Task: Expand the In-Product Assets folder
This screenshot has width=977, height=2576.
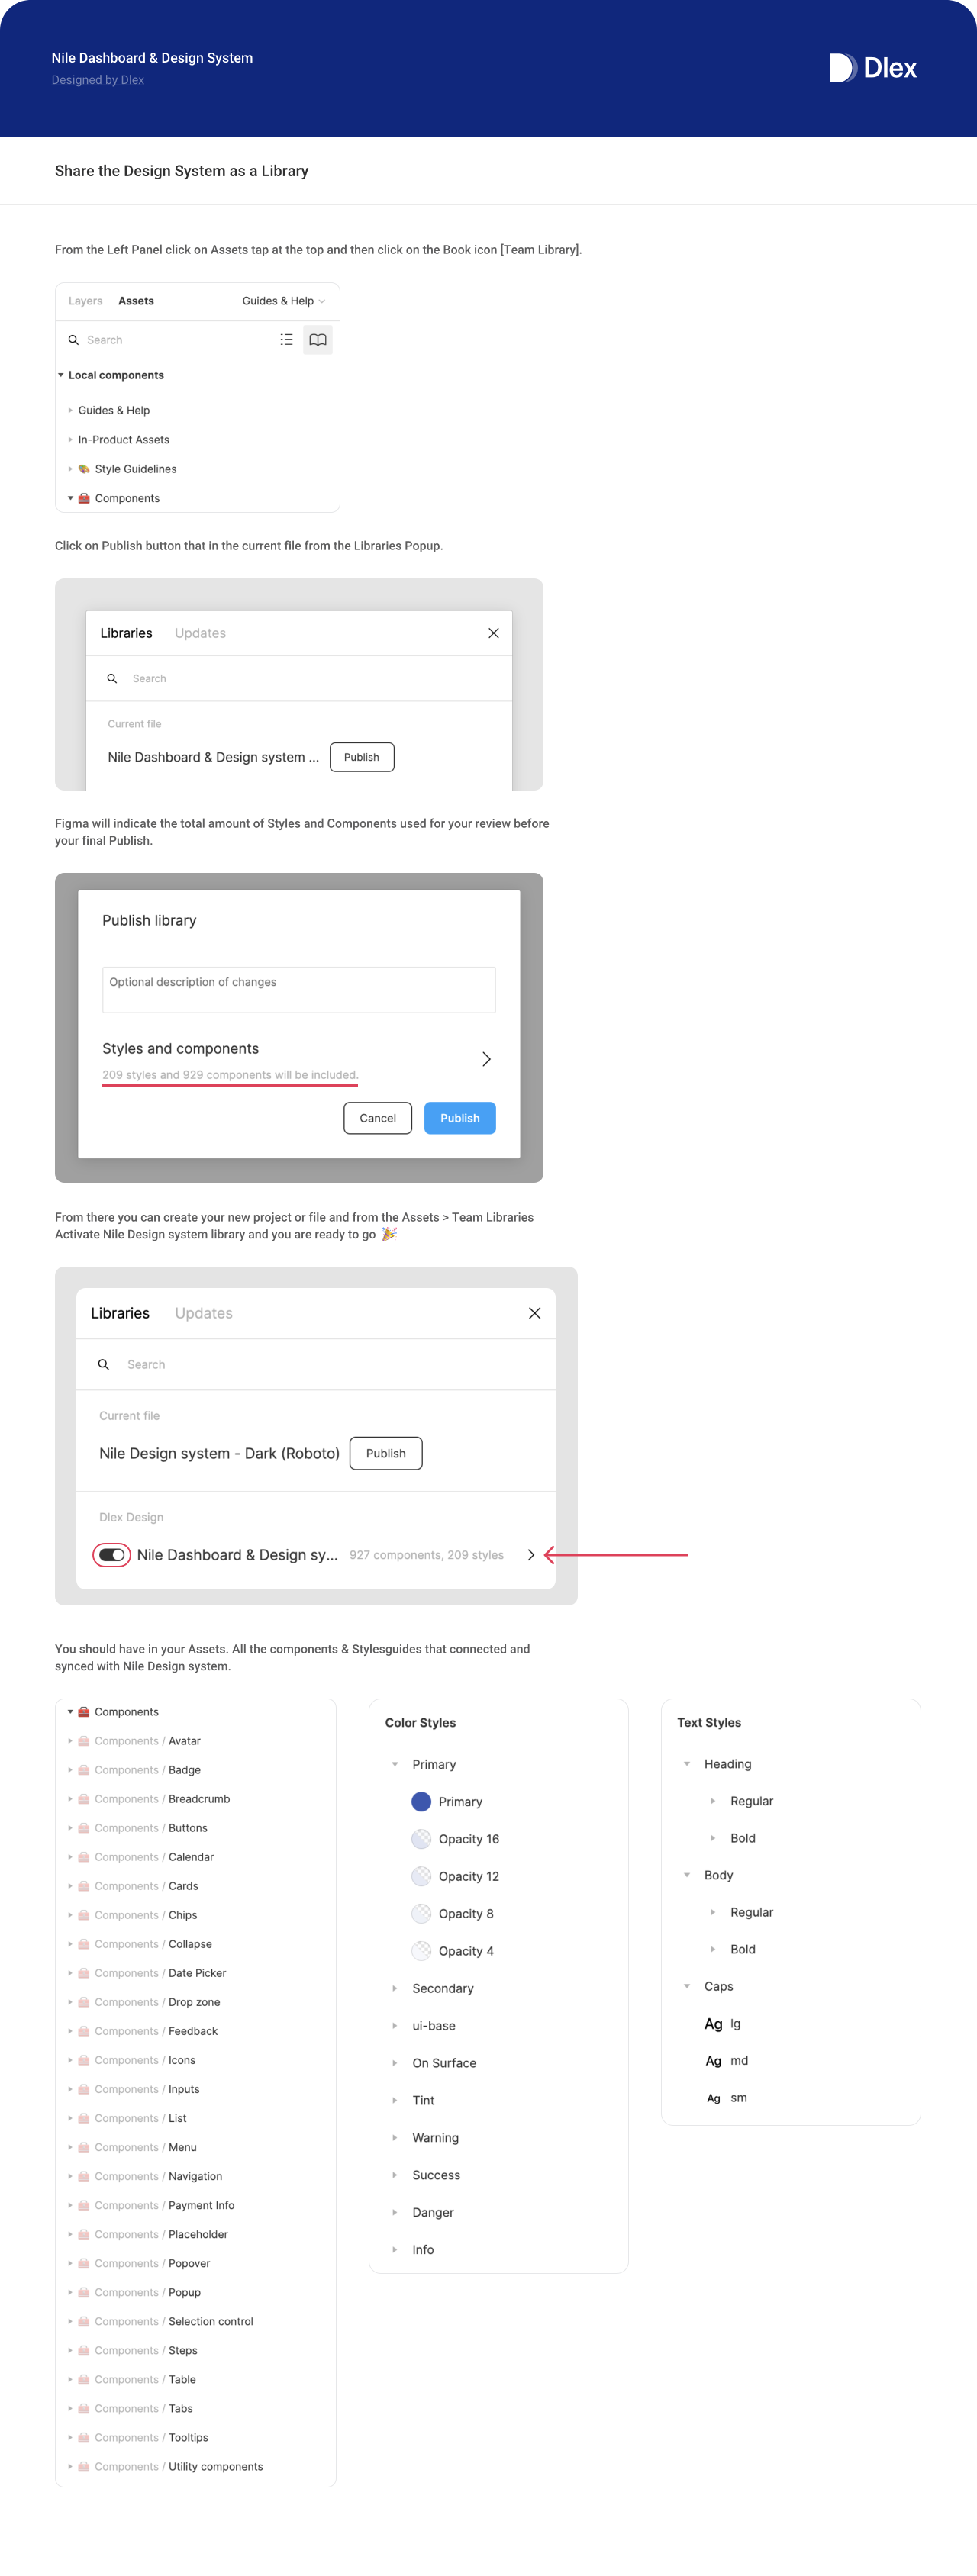Action: click(x=70, y=439)
